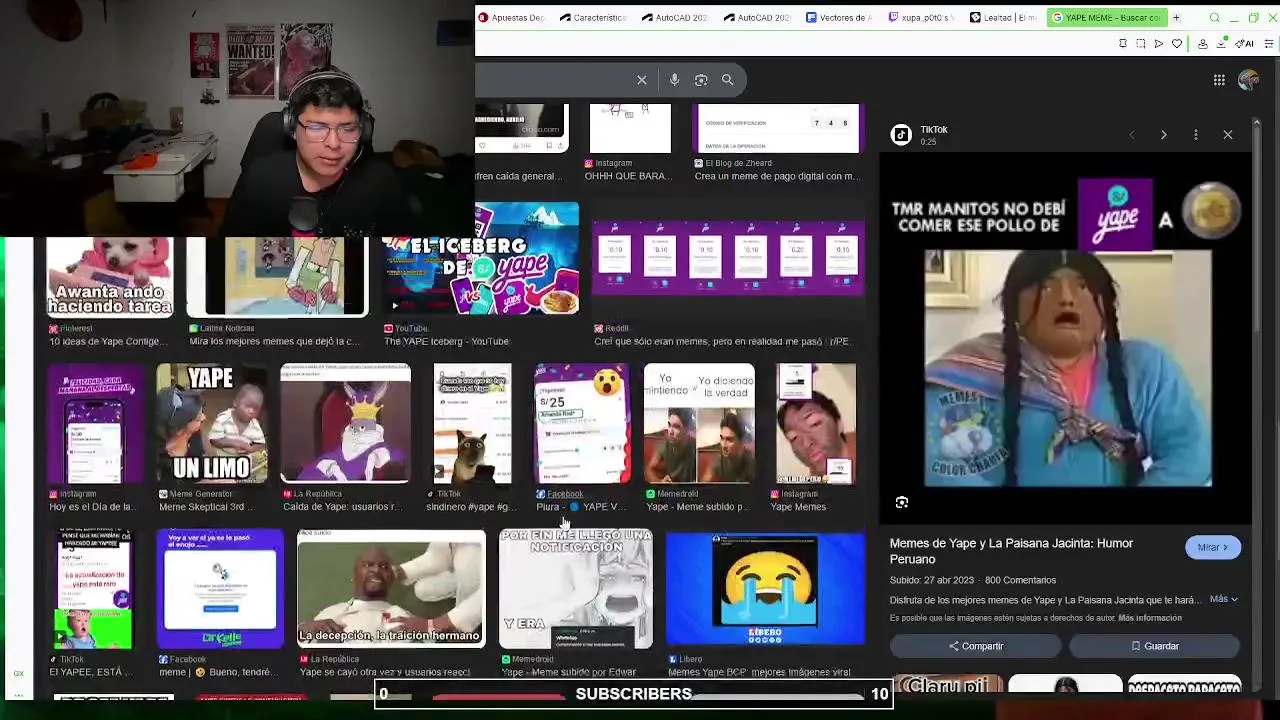1280x720 pixels.
Task: Open the Más información link
Action: [1150, 618]
